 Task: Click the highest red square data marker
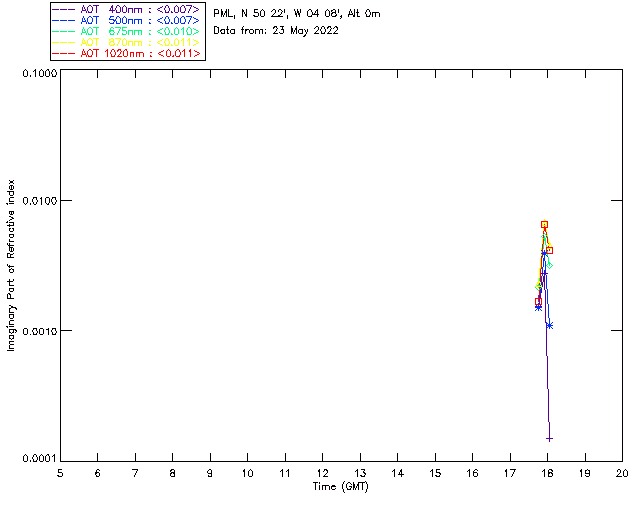coord(544,225)
